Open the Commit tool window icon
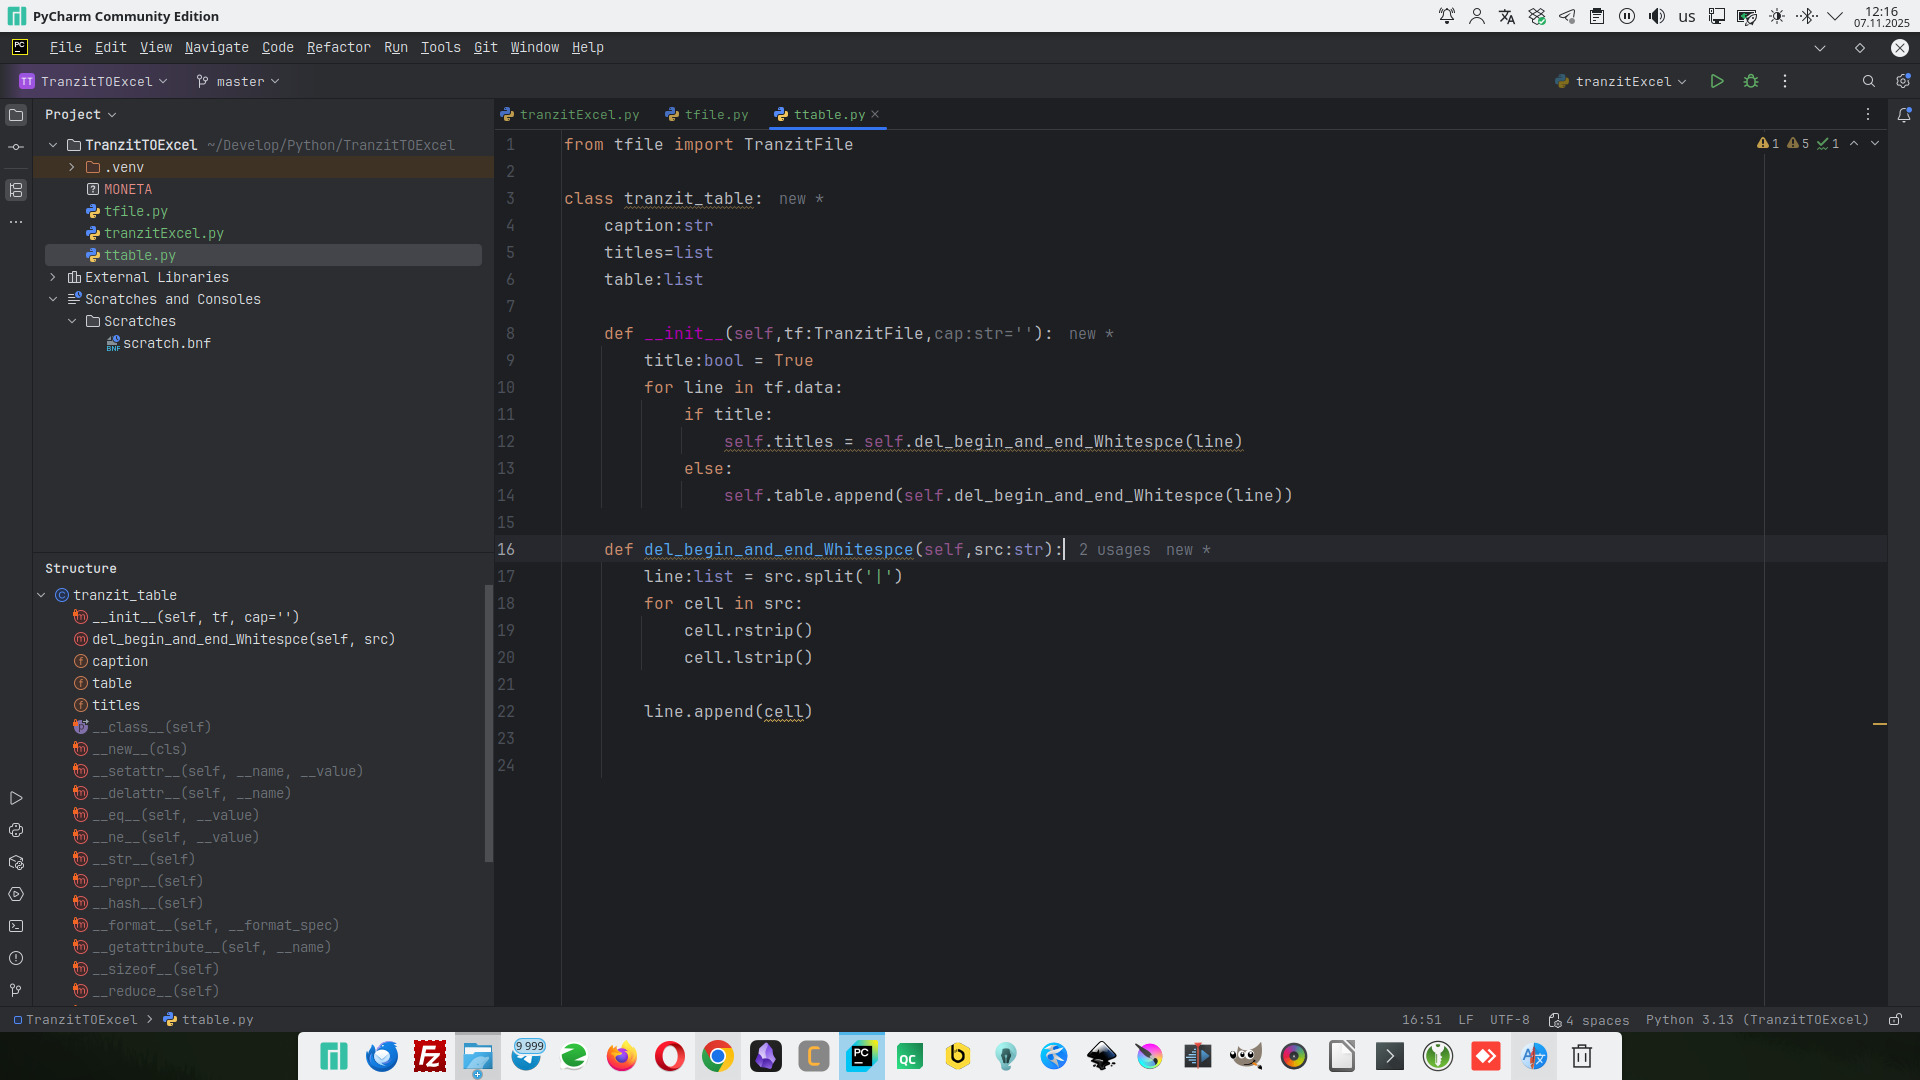The height and width of the screenshot is (1080, 1920). pyautogui.click(x=16, y=147)
